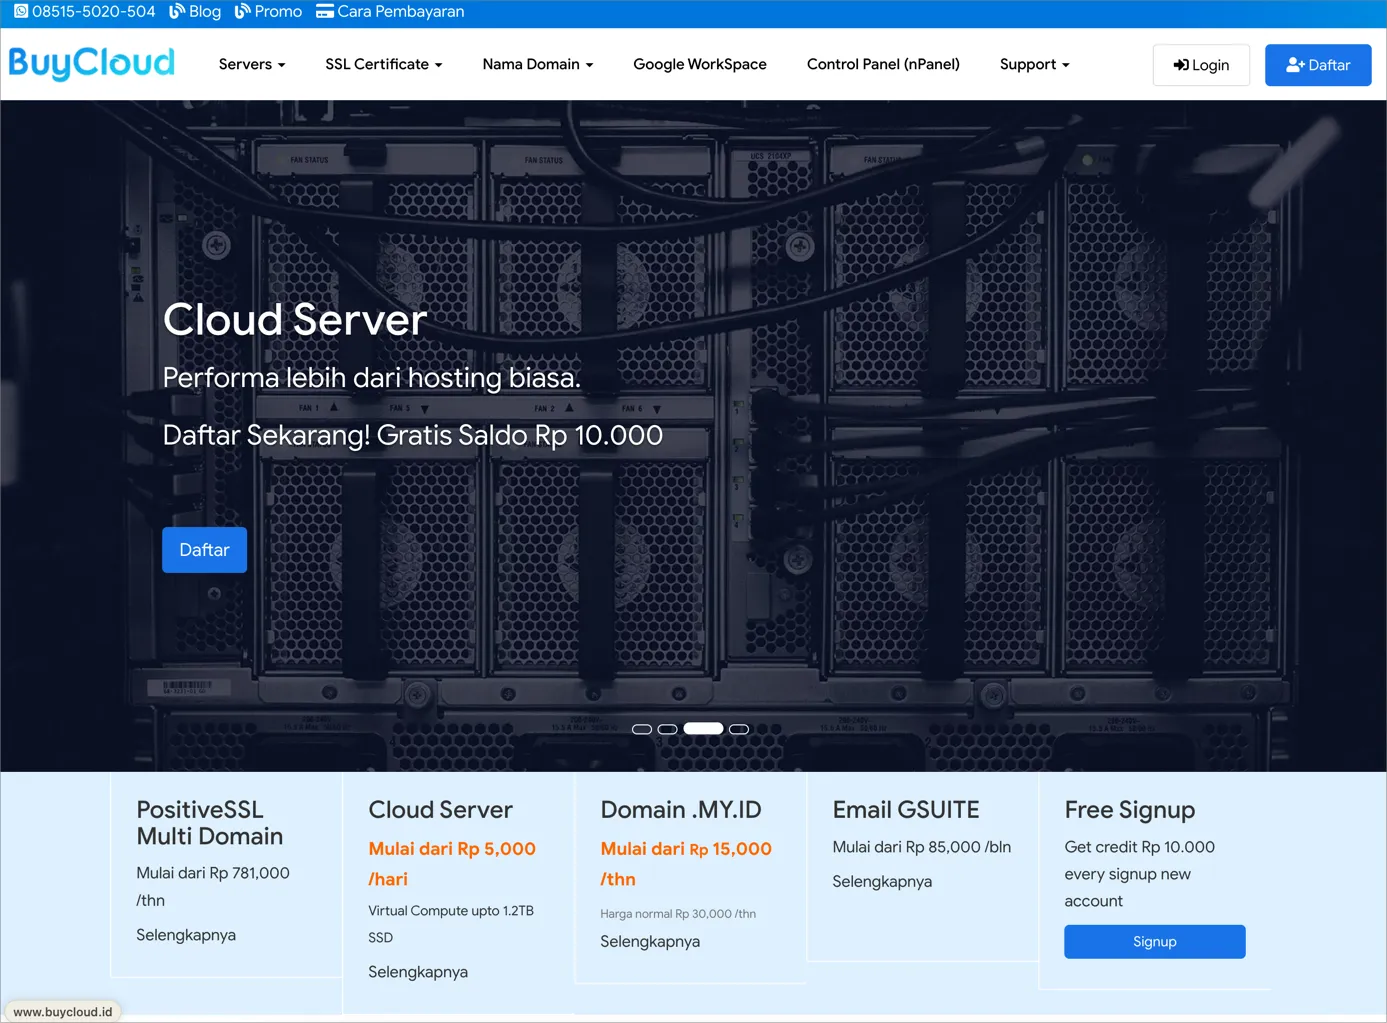Click the Blog feed icon
The image size is (1387, 1023).
click(x=177, y=12)
